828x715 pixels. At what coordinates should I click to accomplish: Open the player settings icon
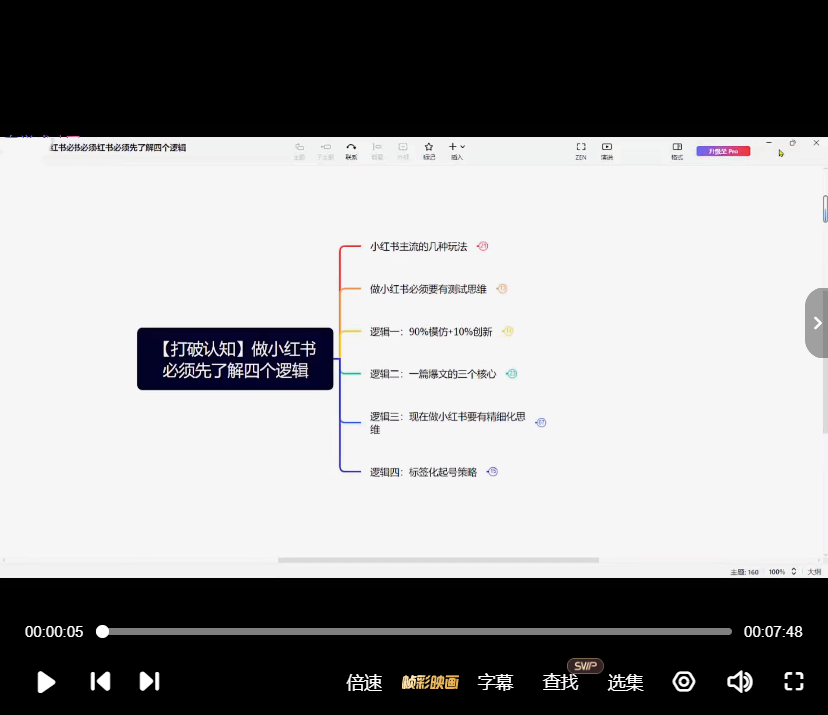(x=684, y=682)
